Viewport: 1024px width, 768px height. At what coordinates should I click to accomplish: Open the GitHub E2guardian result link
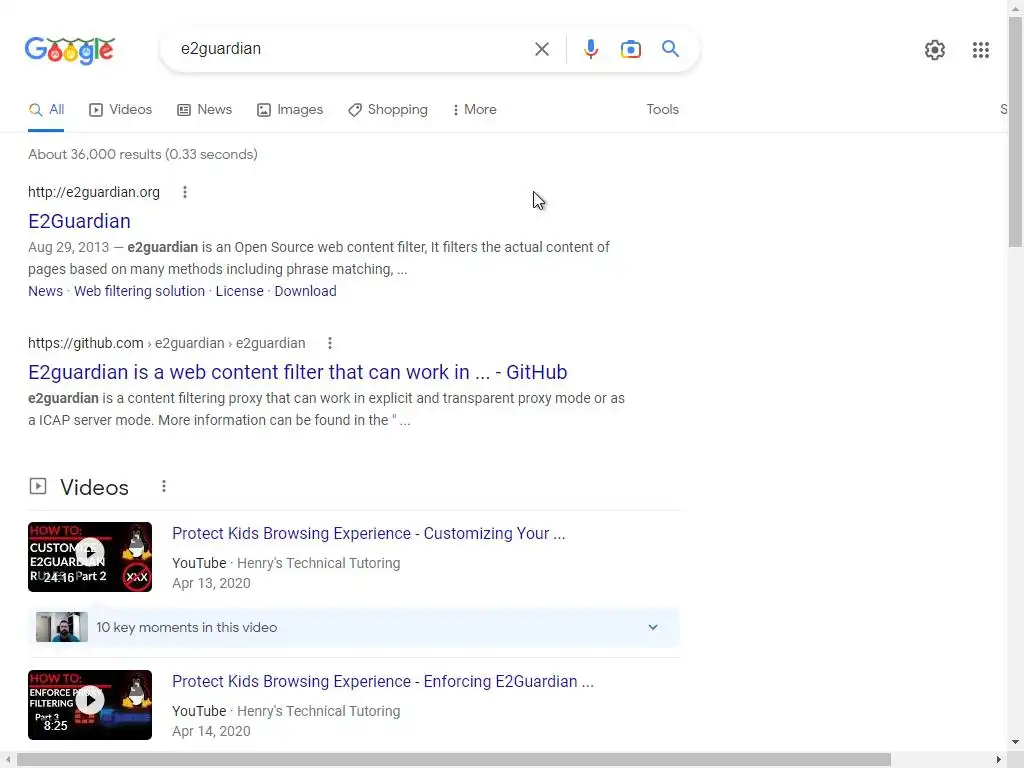[297, 372]
